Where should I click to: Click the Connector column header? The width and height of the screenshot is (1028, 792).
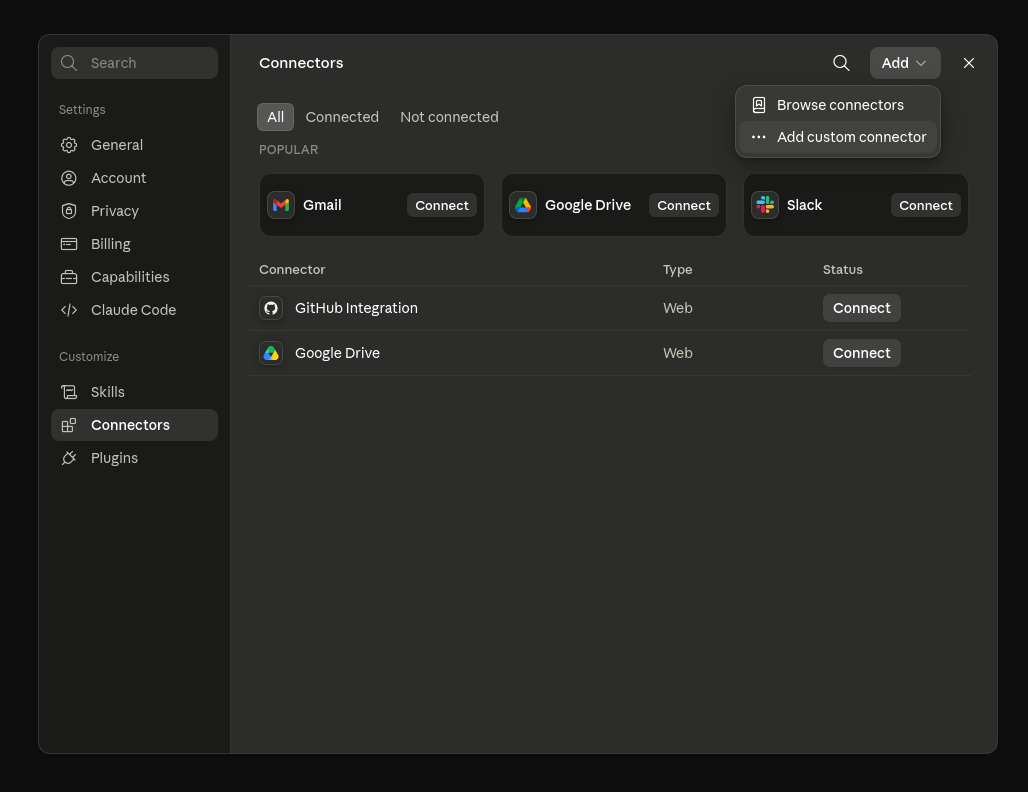point(292,269)
